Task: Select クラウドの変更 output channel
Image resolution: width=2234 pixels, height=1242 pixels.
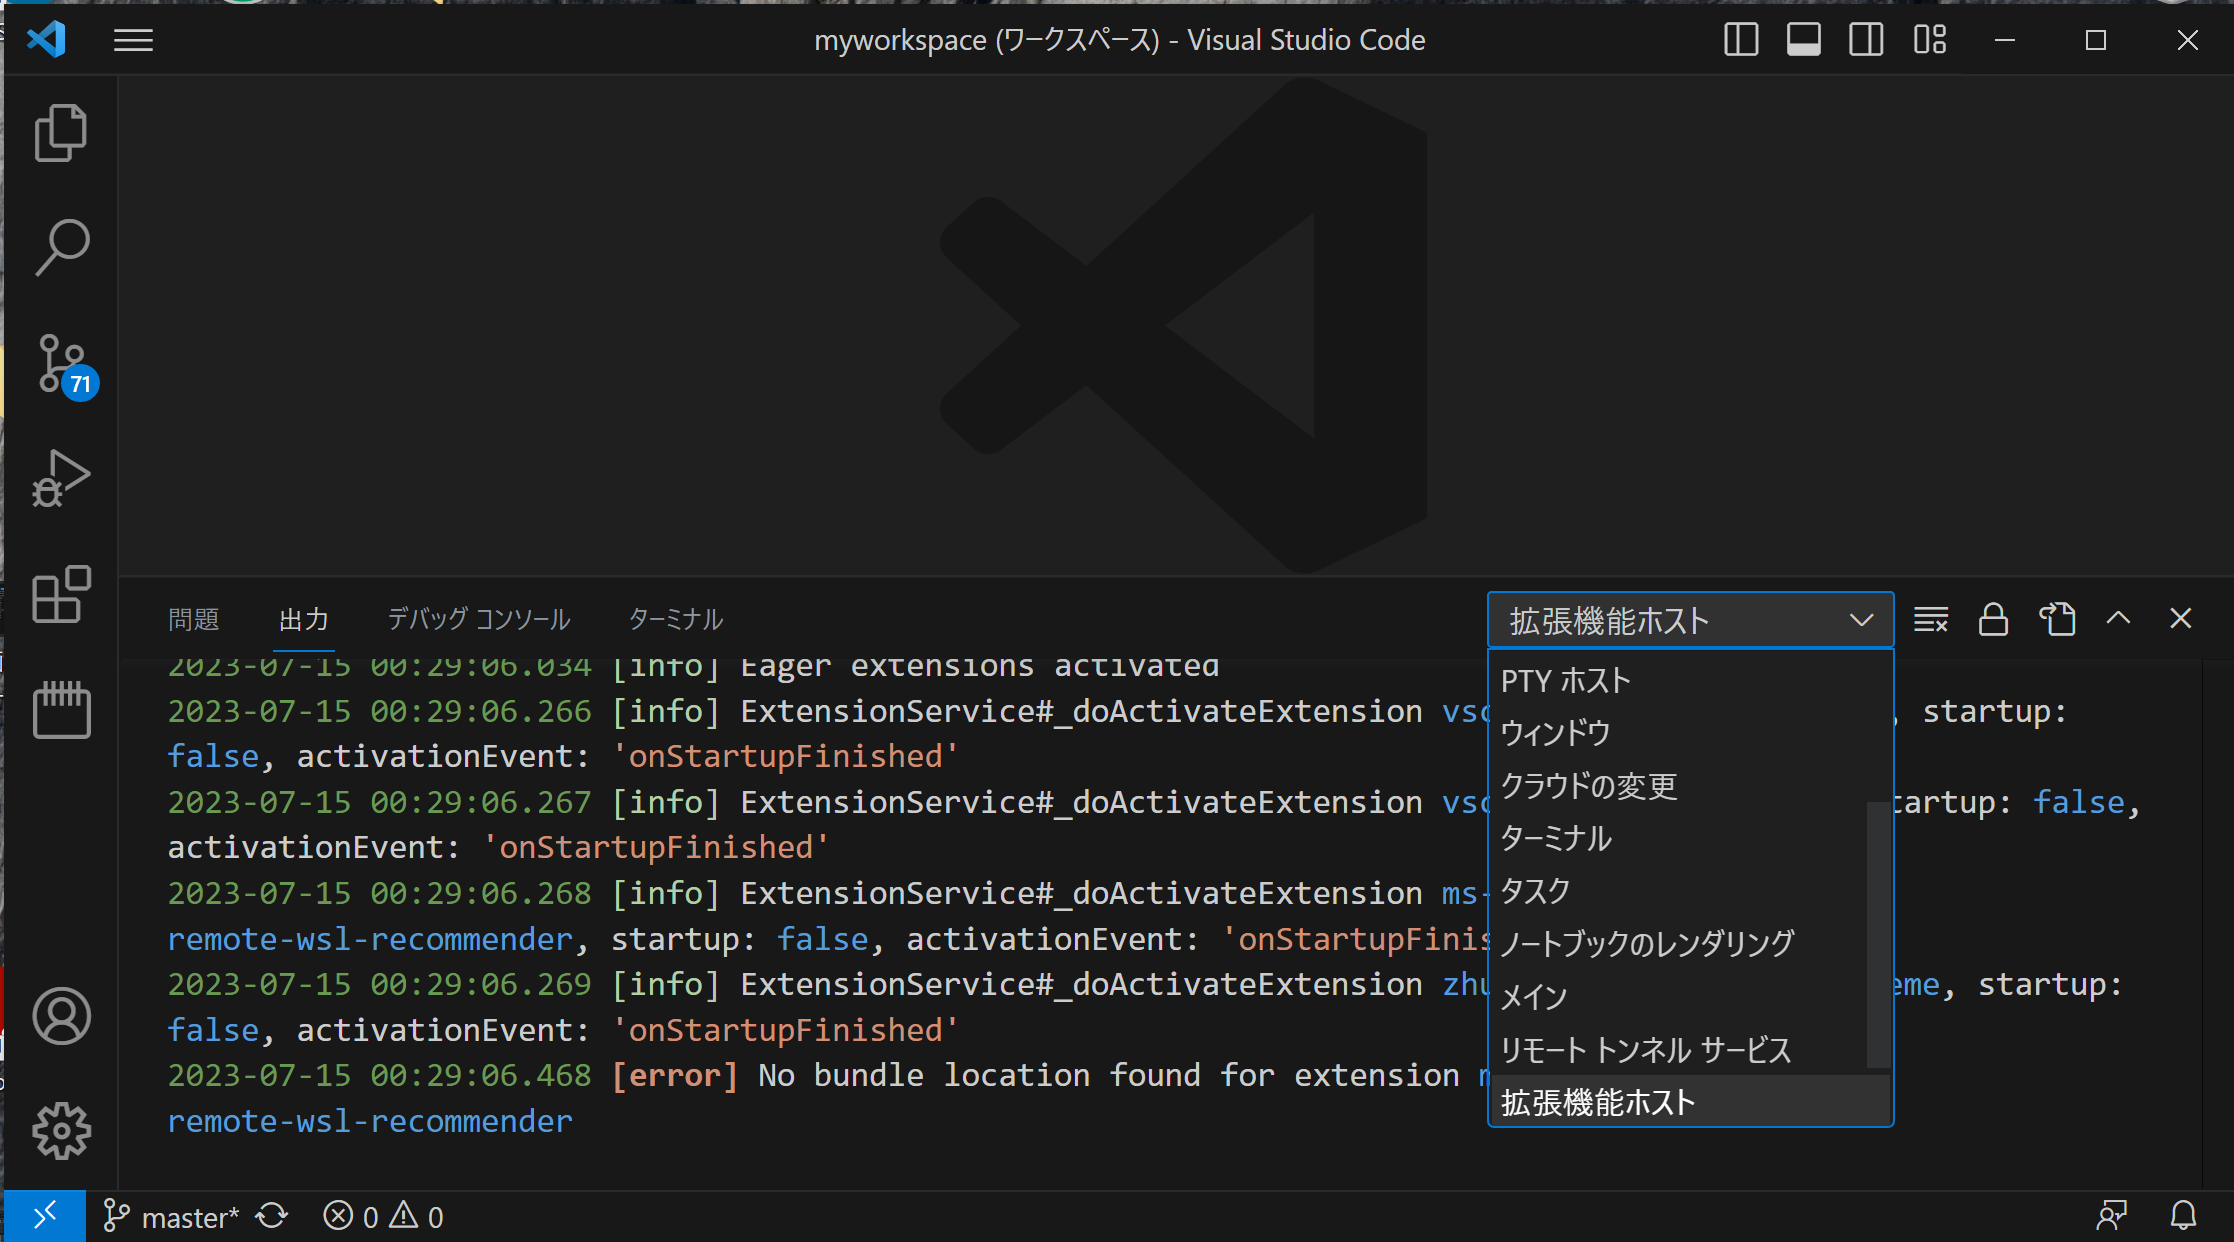Action: (1678, 786)
